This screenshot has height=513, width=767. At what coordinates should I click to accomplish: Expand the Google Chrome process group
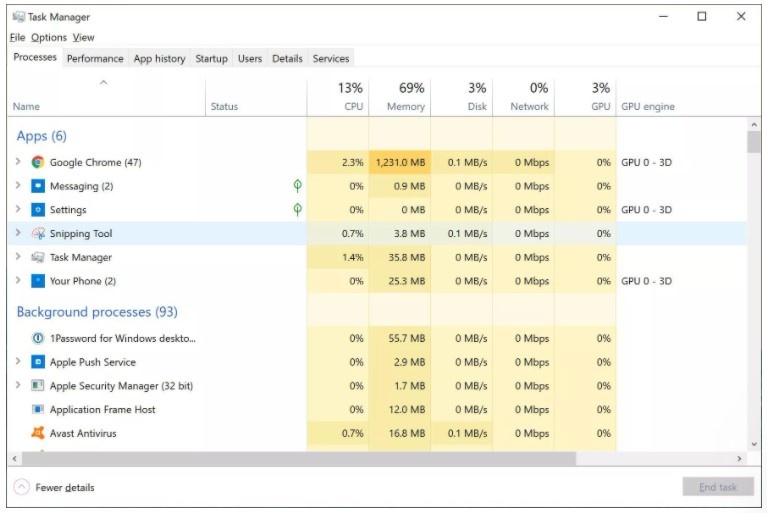[17, 162]
